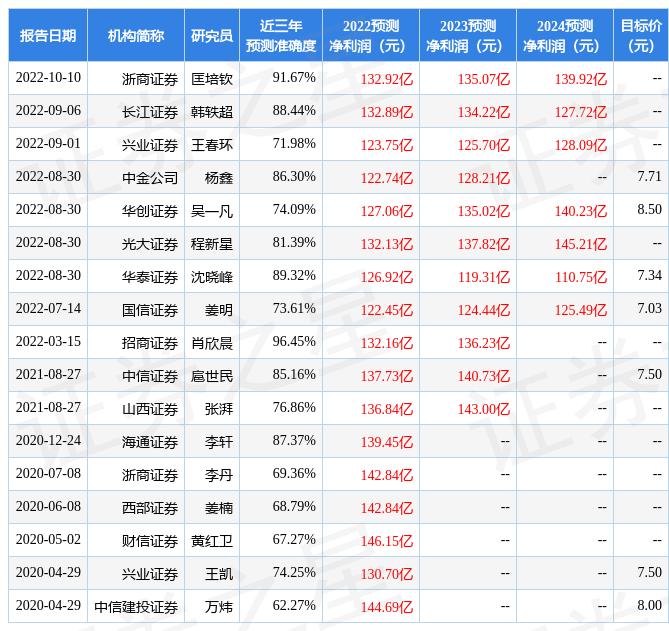Click the 110.75亿 forecast value
669x631 pixels.
[581, 277]
